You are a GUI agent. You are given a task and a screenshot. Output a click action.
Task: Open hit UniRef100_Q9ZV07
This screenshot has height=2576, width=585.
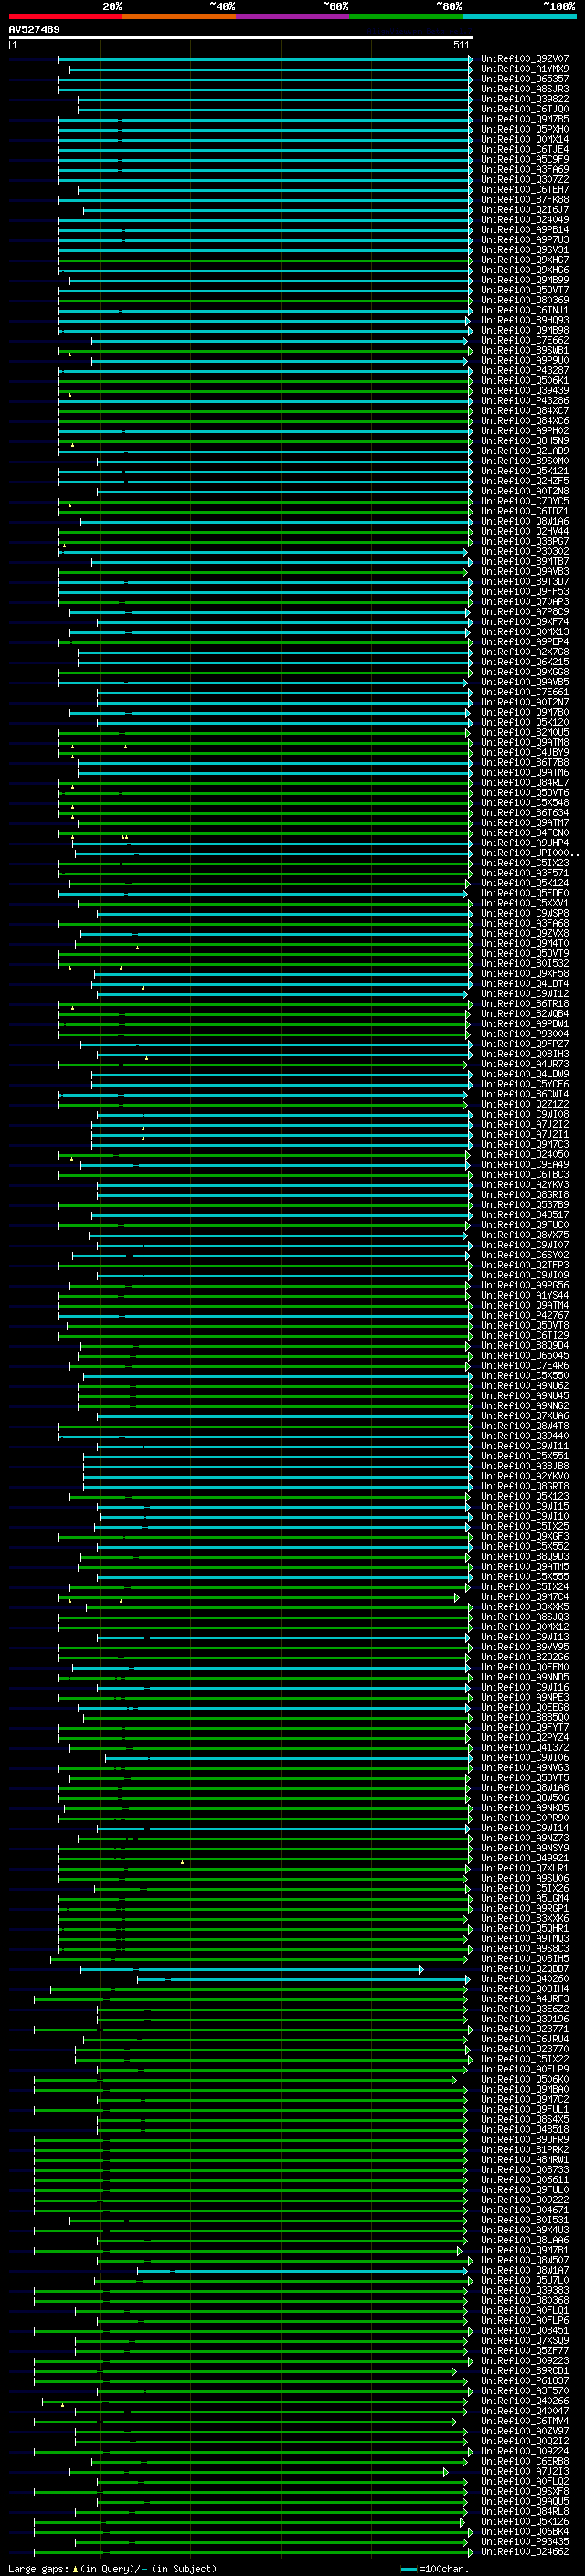pos(525,59)
